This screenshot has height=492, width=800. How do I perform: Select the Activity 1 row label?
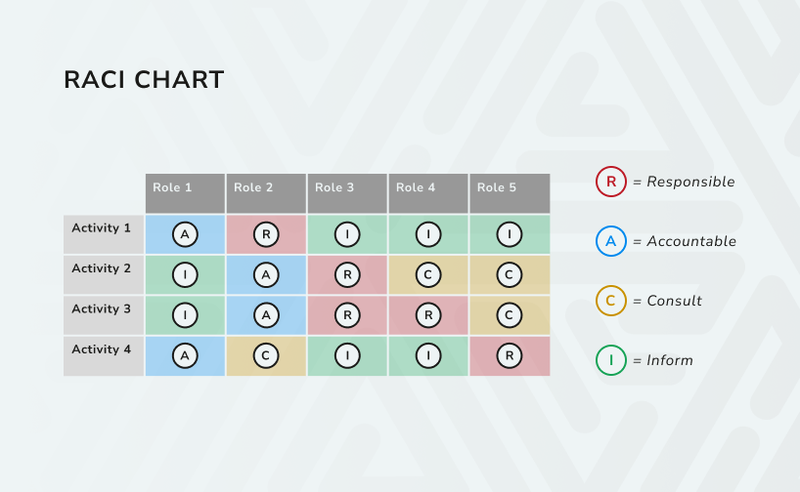click(x=104, y=234)
